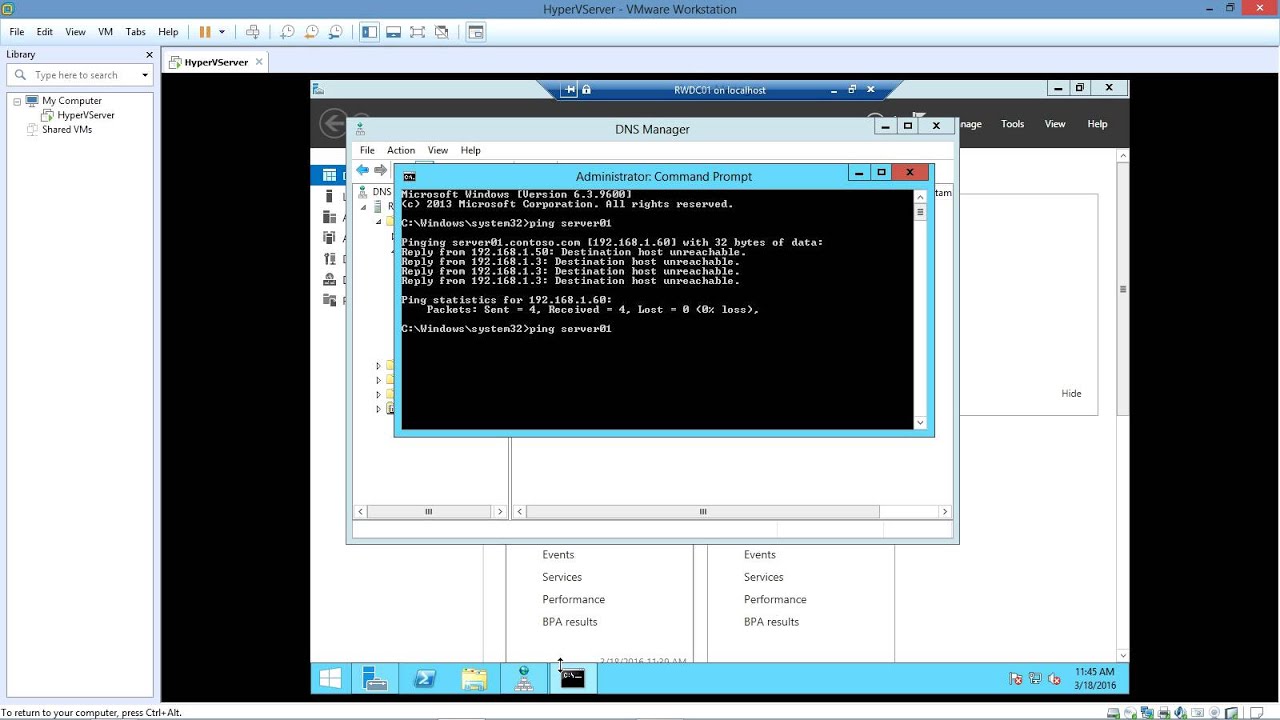Click Services link in the right tile
Screen dimensions: 1280x720
[764, 577]
